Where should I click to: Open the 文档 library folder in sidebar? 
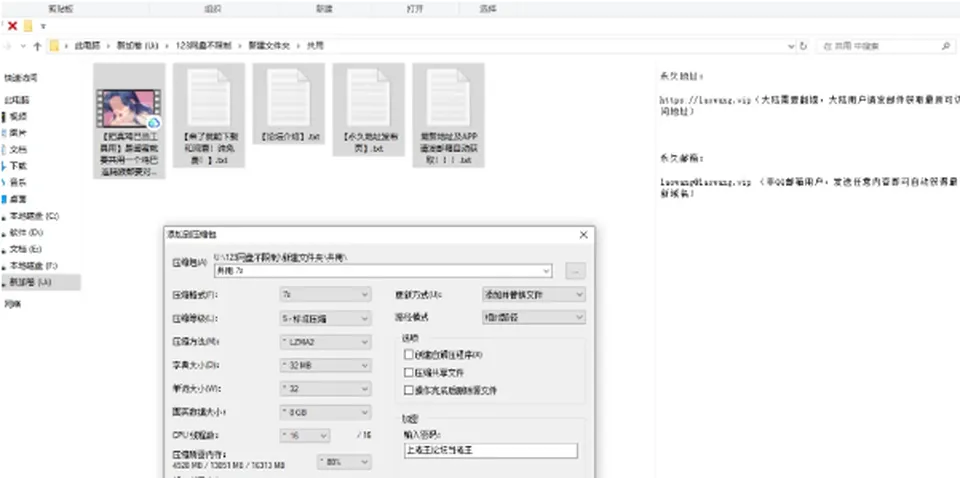[18, 149]
